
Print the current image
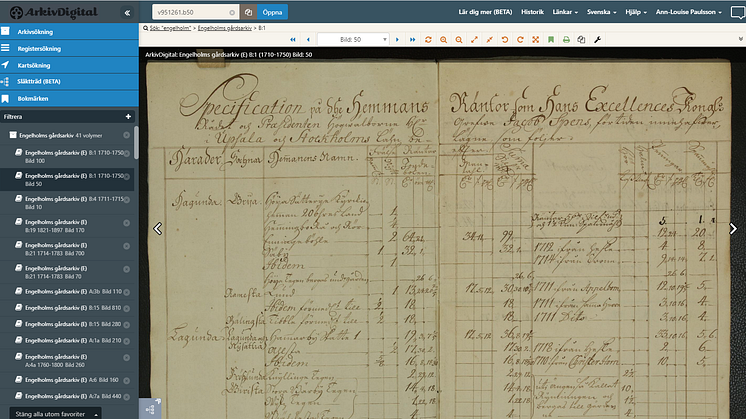[566, 39]
